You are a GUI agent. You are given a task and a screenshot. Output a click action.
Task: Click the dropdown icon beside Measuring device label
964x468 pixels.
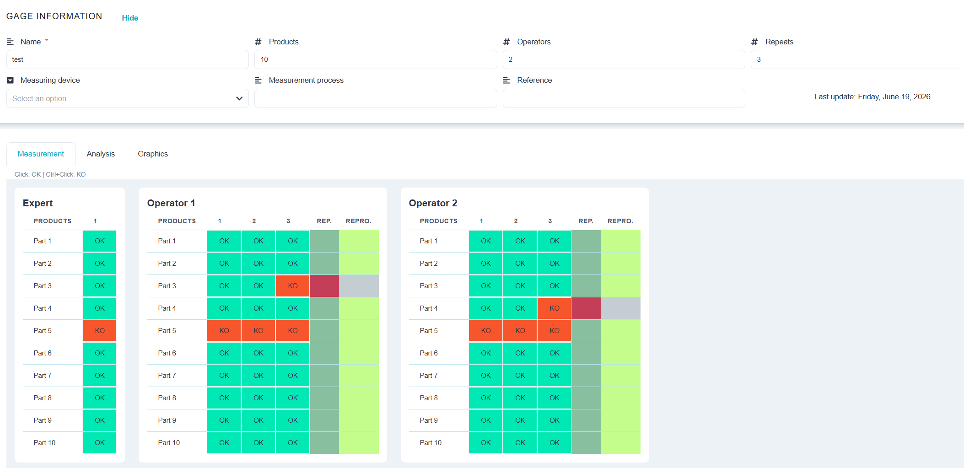10,81
